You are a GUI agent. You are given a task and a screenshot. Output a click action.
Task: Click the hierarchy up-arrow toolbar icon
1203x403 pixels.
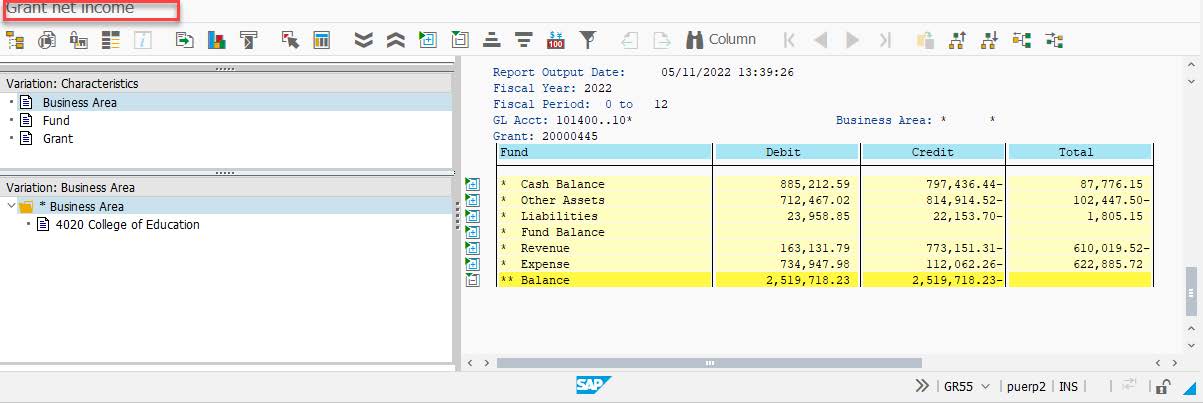[x=958, y=40]
